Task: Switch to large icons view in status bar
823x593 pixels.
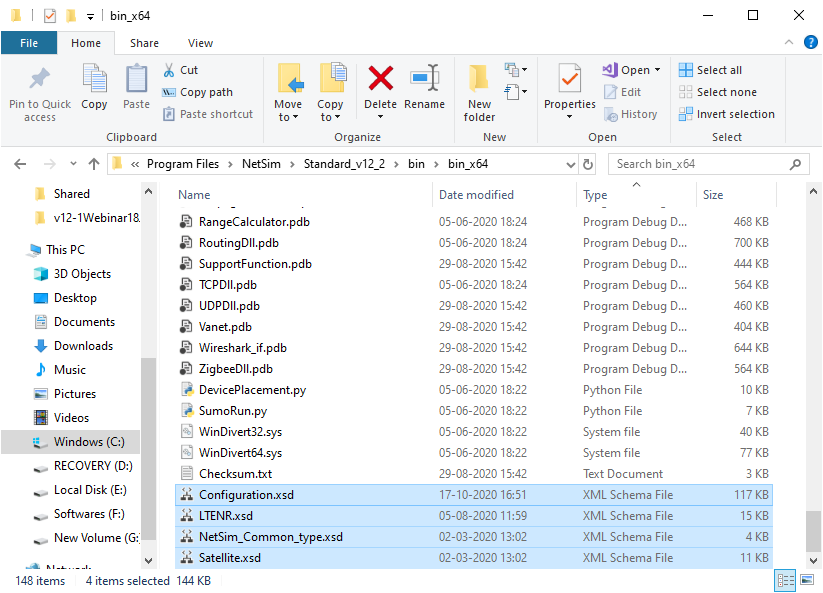Action: tap(807, 580)
